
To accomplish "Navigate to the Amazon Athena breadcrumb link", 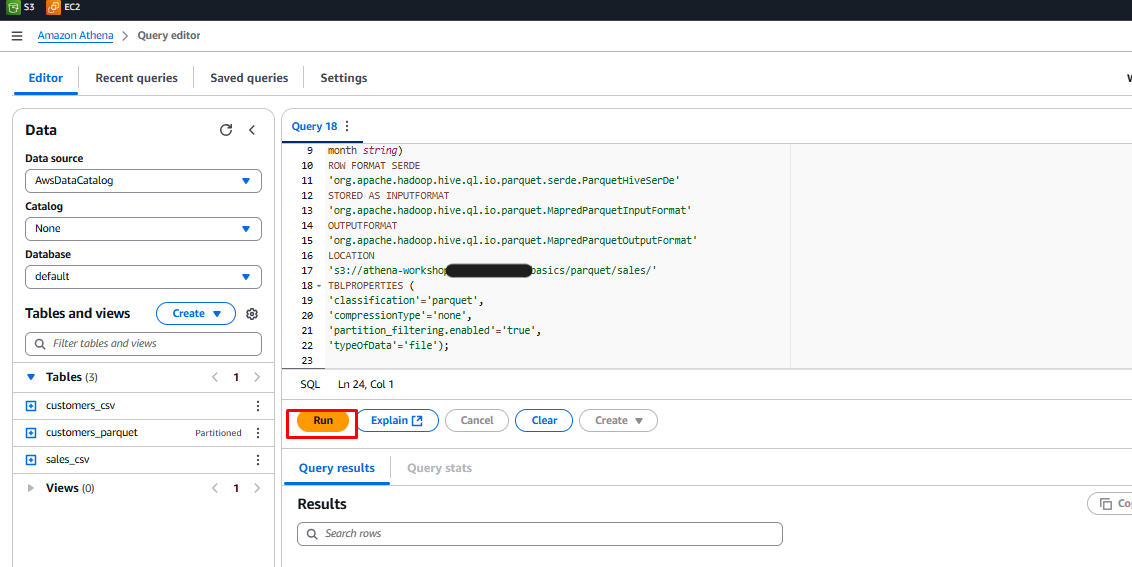I will (x=75, y=36).
